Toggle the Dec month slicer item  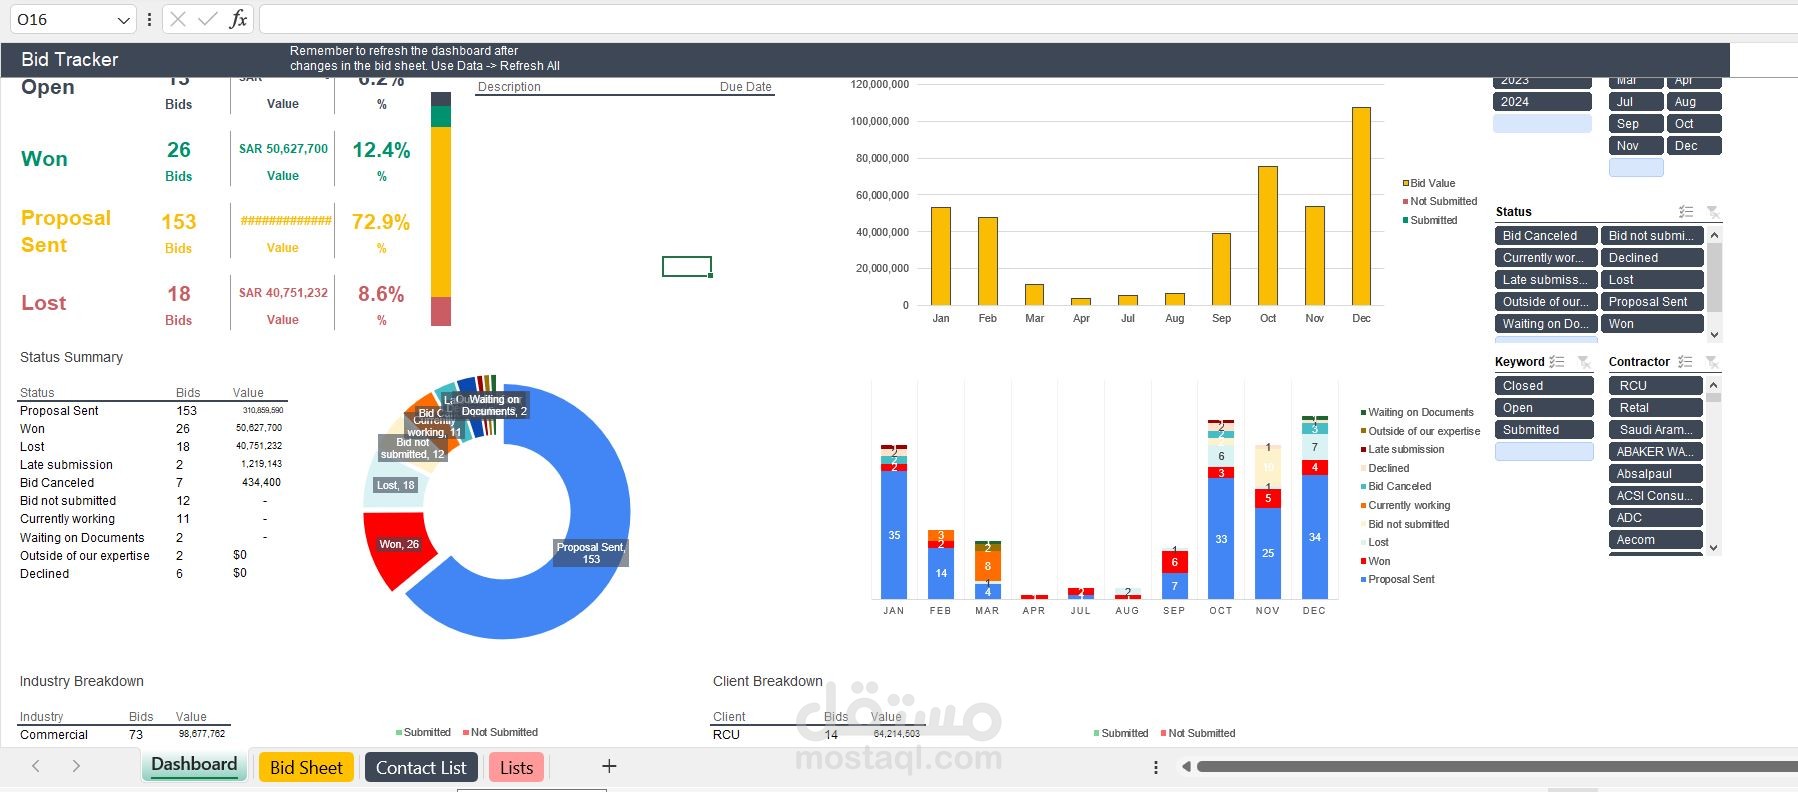point(1694,146)
